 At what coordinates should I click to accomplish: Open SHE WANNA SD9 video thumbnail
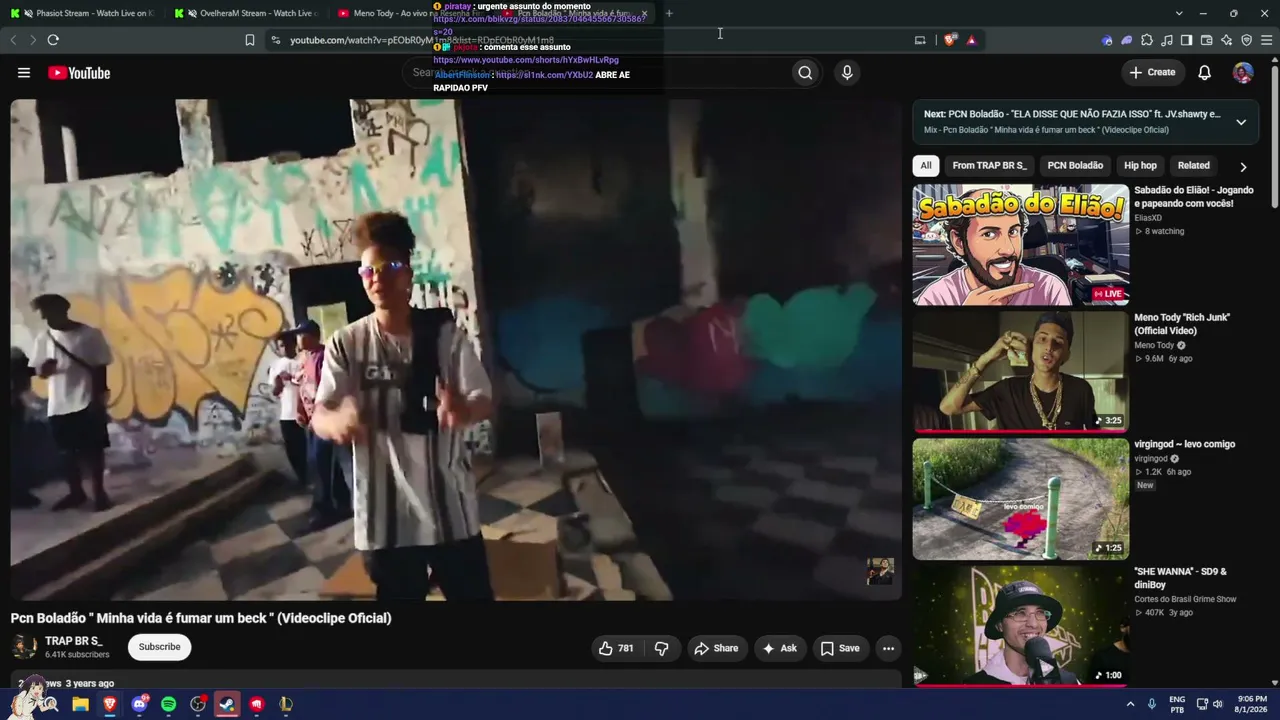1020,626
